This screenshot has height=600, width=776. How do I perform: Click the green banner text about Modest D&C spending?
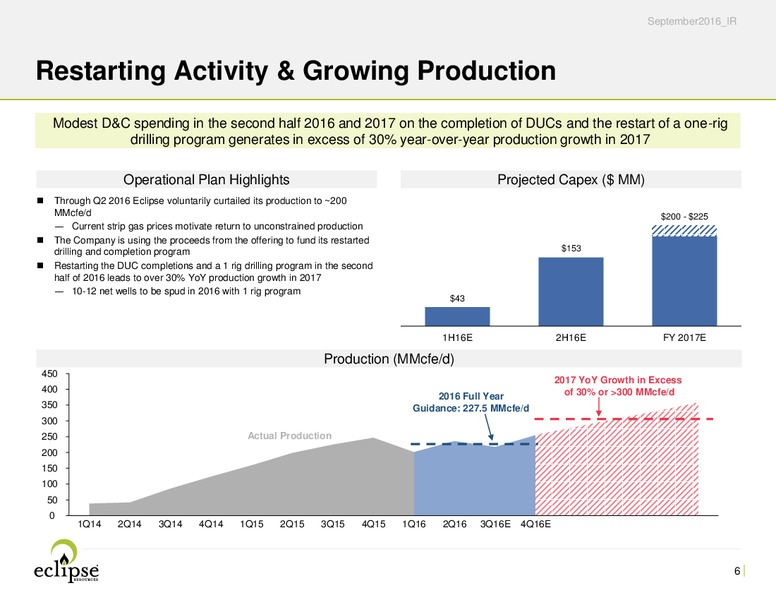point(389,131)
